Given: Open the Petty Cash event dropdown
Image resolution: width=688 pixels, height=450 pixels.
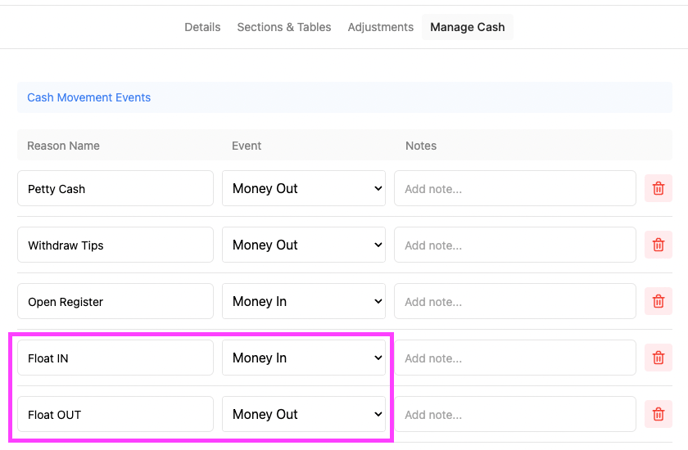Looking at the screenshot, I should (x=304, y=188).
